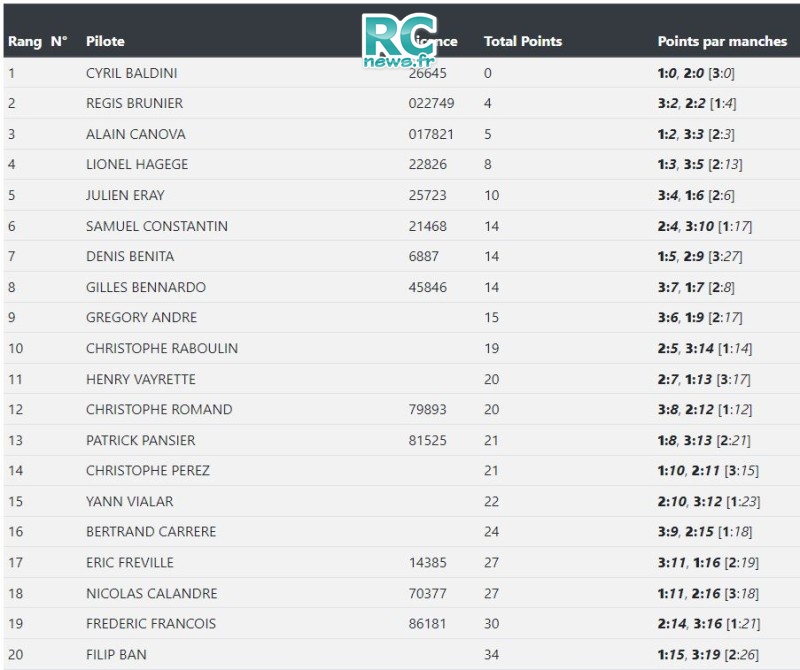Select YANN VIALAR's points per heat
This screenshot has height=670, width=800.
pos(709,502)
